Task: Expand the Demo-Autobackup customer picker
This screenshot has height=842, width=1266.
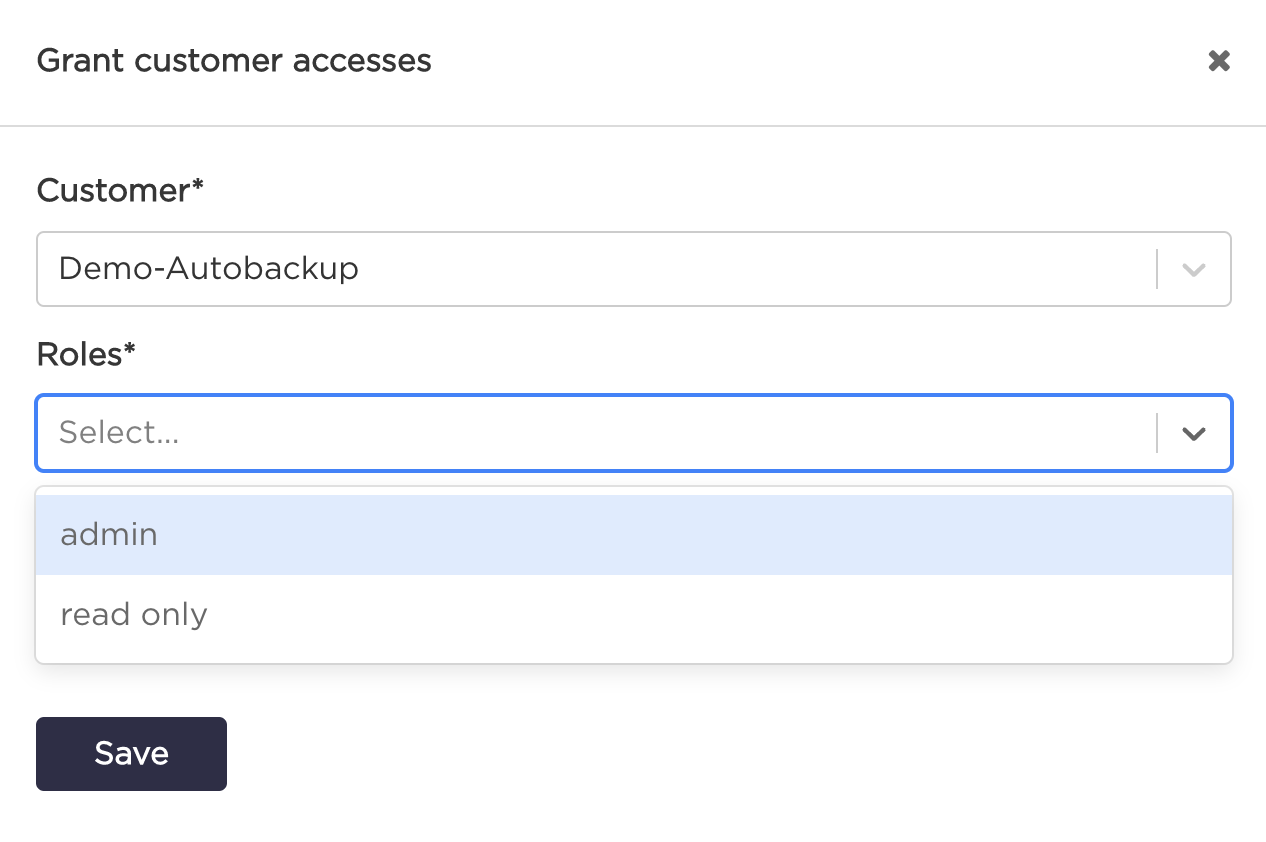Action: (x=1193, y=268)
